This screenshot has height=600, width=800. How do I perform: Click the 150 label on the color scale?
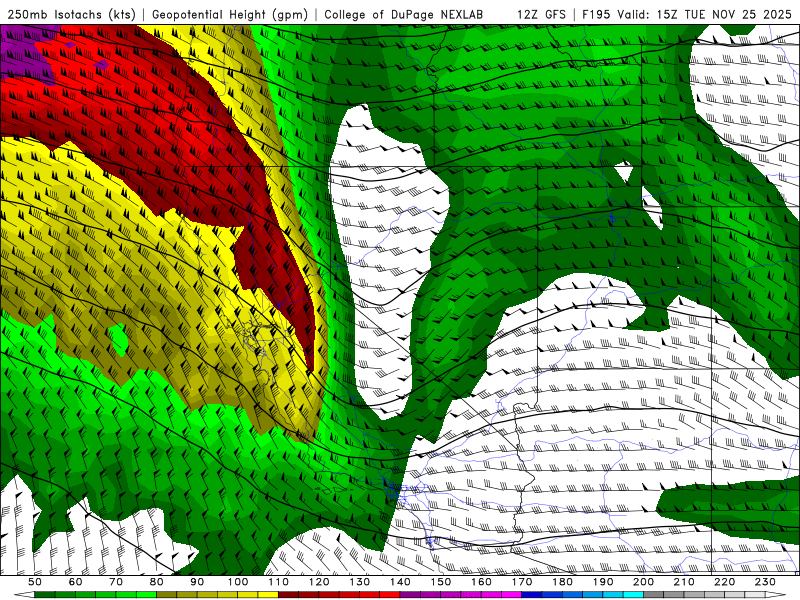tap(440, 582)
